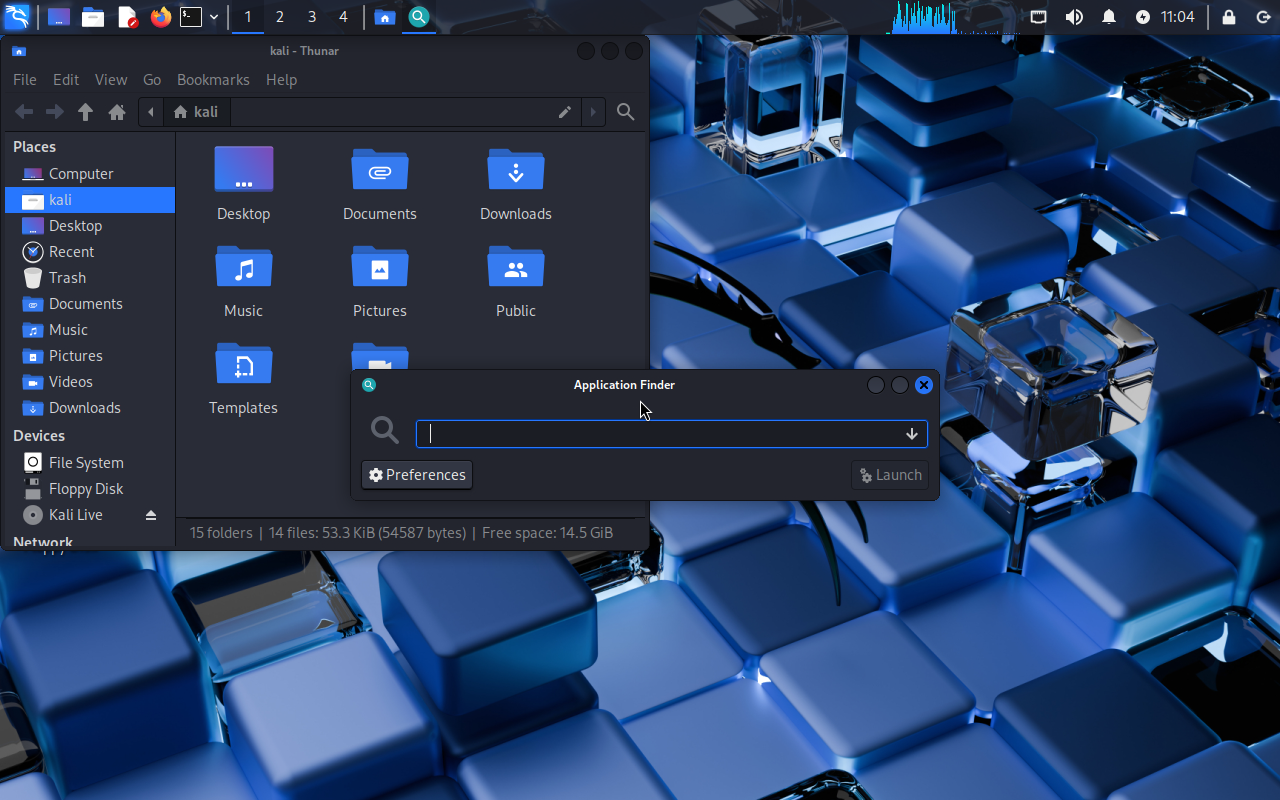The height and width of the screenshot is (800, 1280).
Task: Click the log out panel icon
Action: pos(1263,17)
